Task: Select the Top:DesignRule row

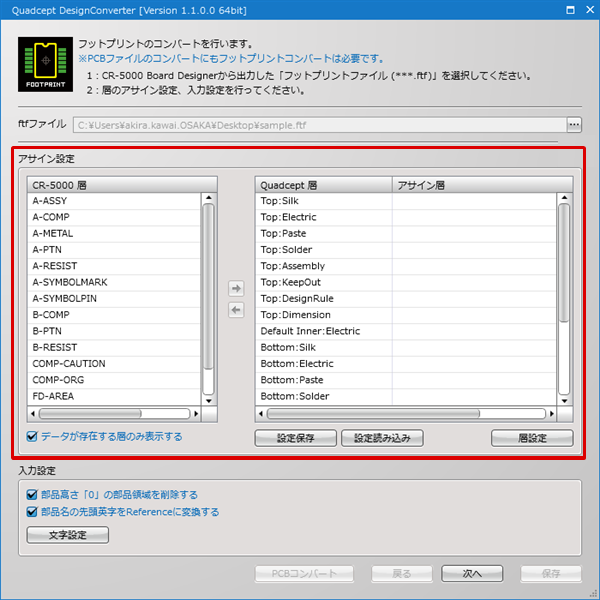Action: tap(406, 298)
